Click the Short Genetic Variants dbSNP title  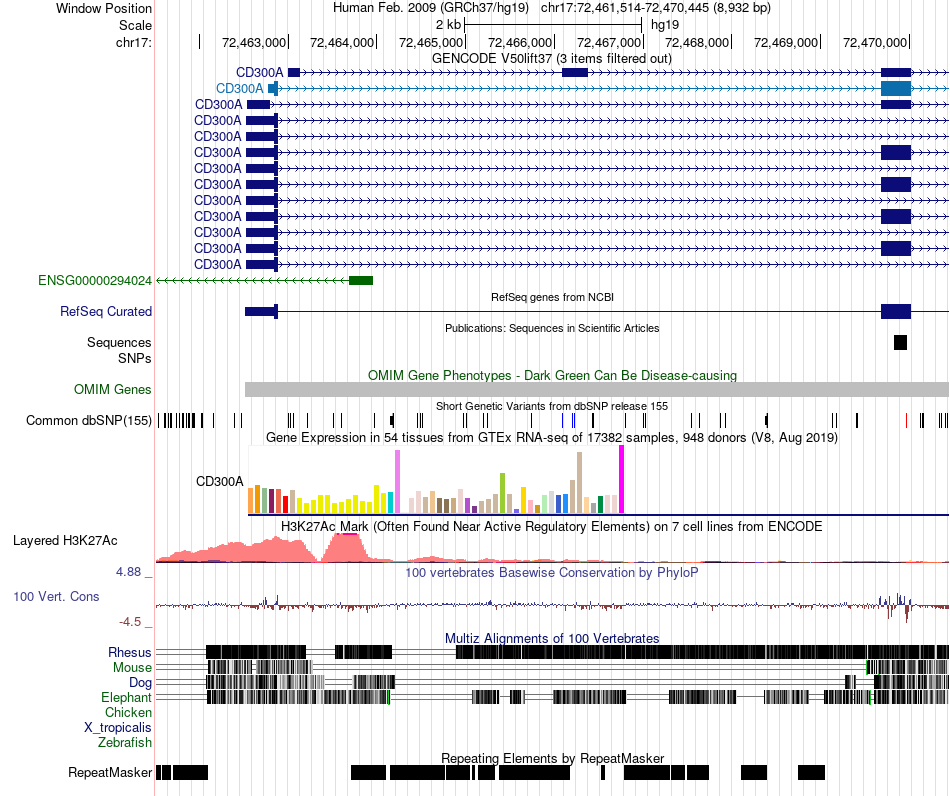click(552, 406)
